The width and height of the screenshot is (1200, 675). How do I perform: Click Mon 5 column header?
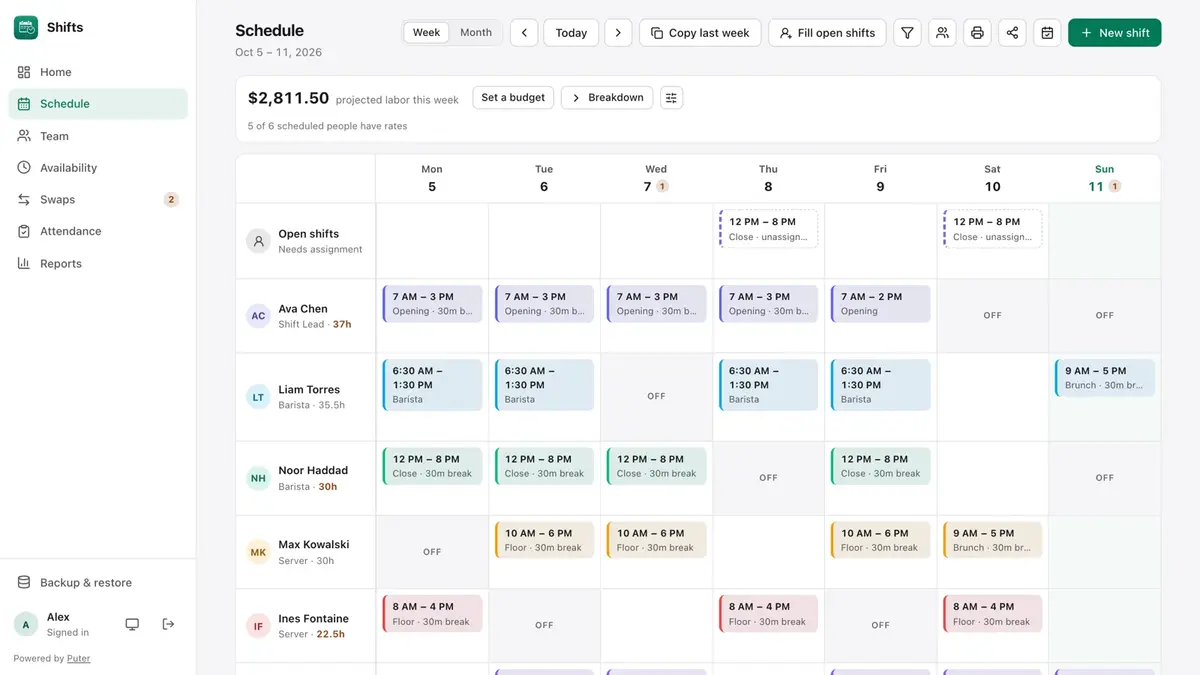pos(432,179)
